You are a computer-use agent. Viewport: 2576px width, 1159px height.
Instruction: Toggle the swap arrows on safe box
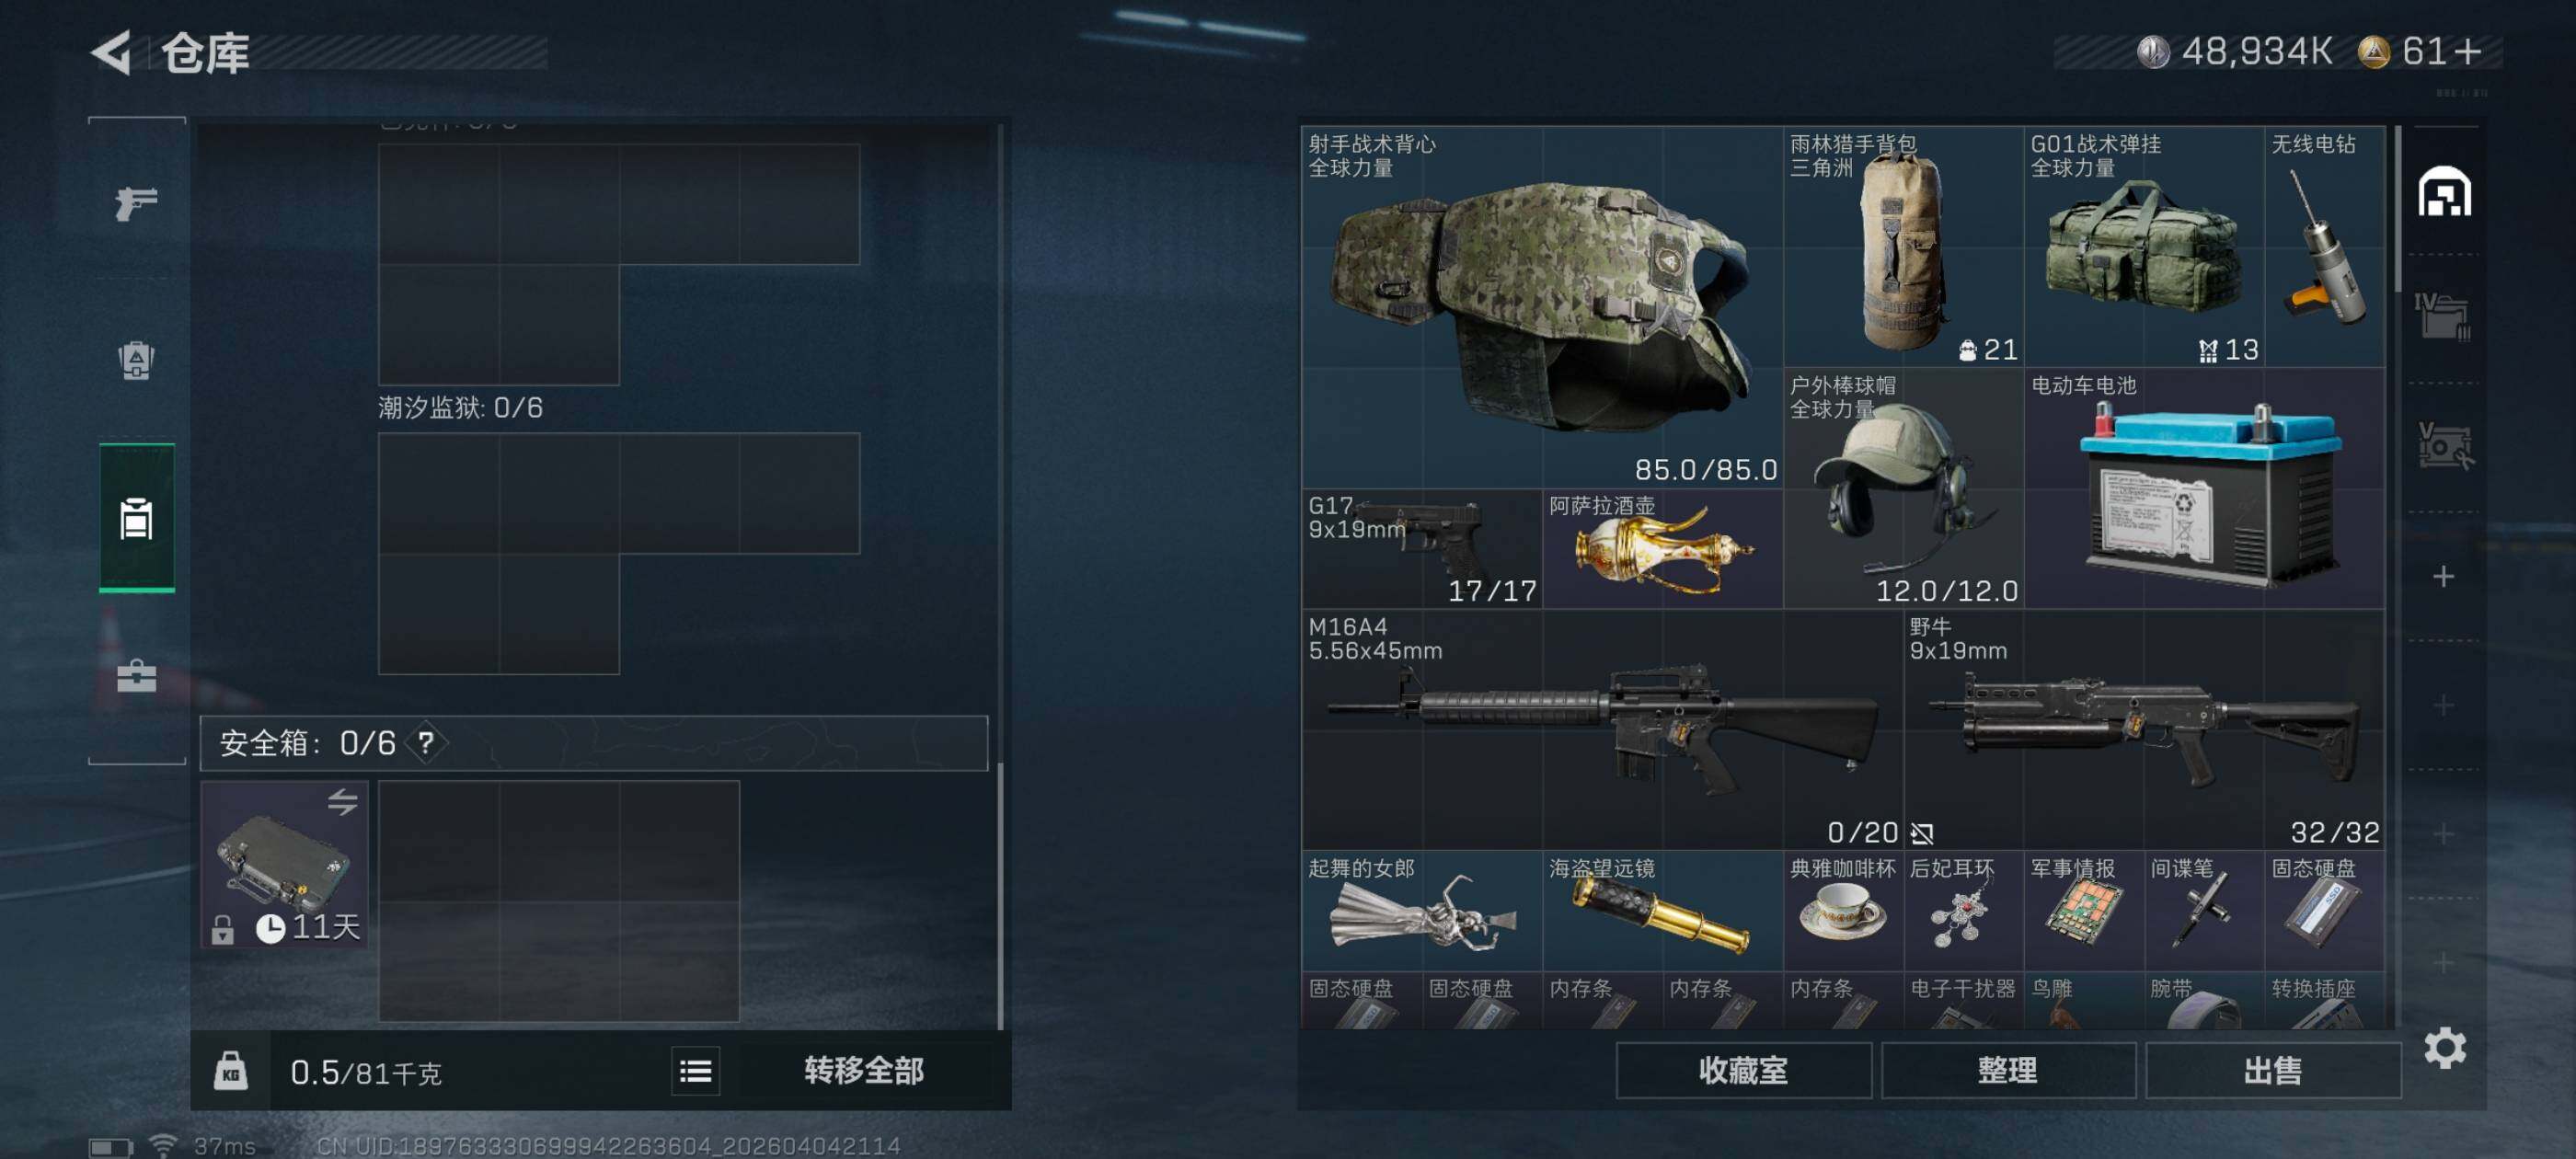[x=342, y=802]
